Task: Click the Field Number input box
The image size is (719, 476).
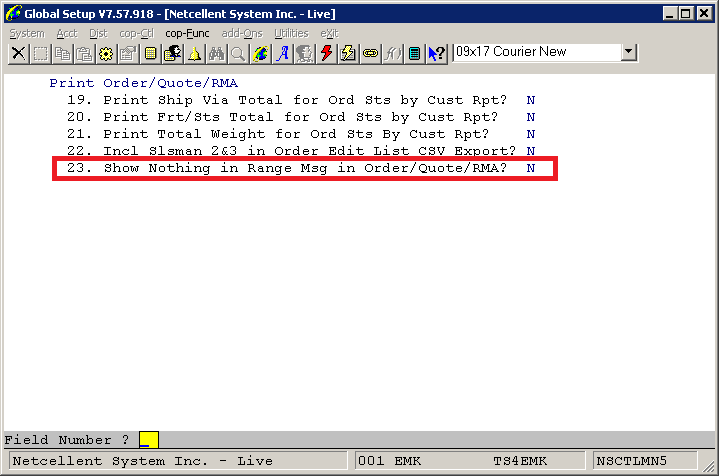Action: point(148,440)
